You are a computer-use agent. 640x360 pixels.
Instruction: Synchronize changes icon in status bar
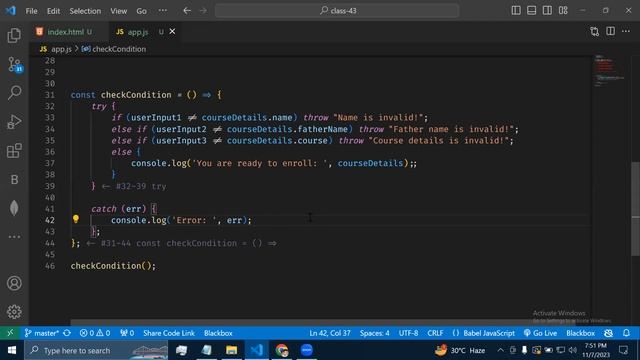point(67,333)
